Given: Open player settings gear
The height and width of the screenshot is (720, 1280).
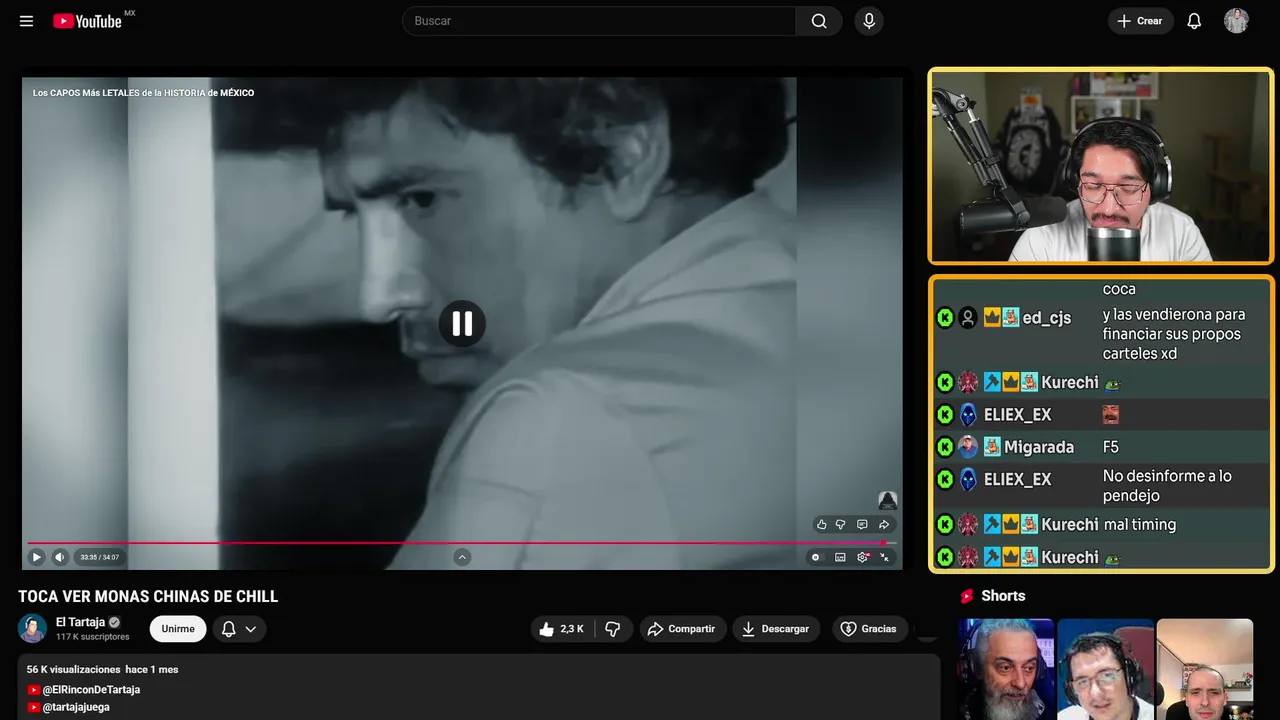Looking at the screenshot, I should (863, 557).
